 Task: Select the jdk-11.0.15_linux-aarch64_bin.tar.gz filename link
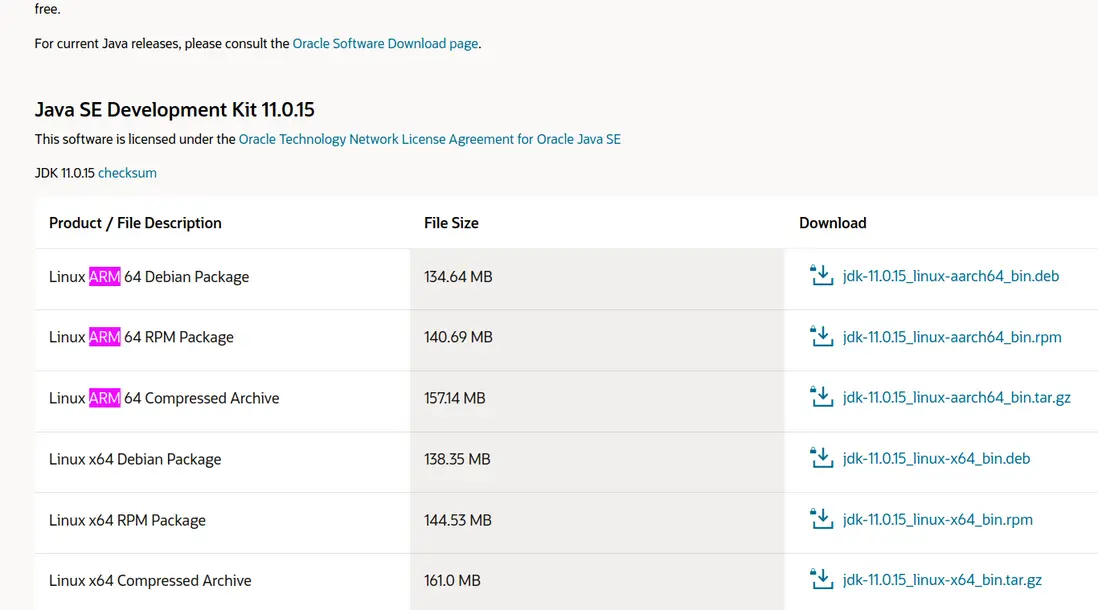956,397
